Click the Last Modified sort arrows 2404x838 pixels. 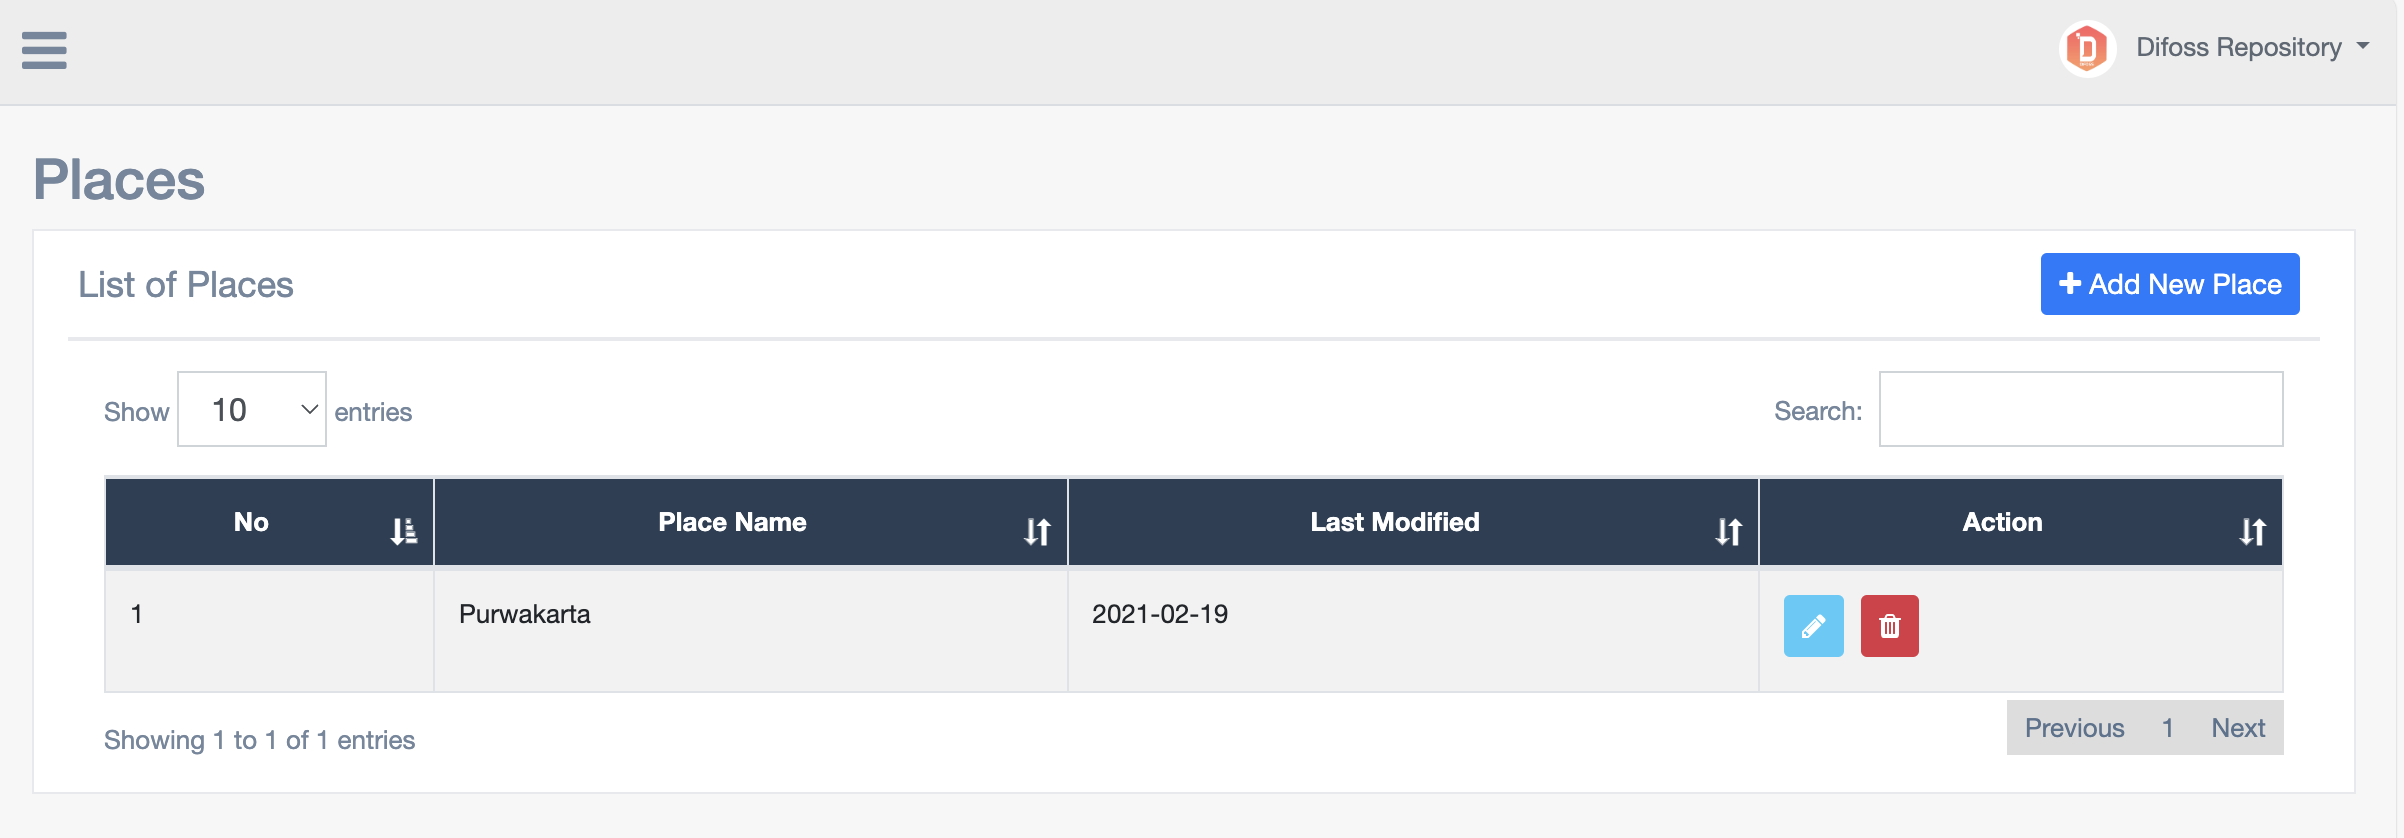[1729, 531]
